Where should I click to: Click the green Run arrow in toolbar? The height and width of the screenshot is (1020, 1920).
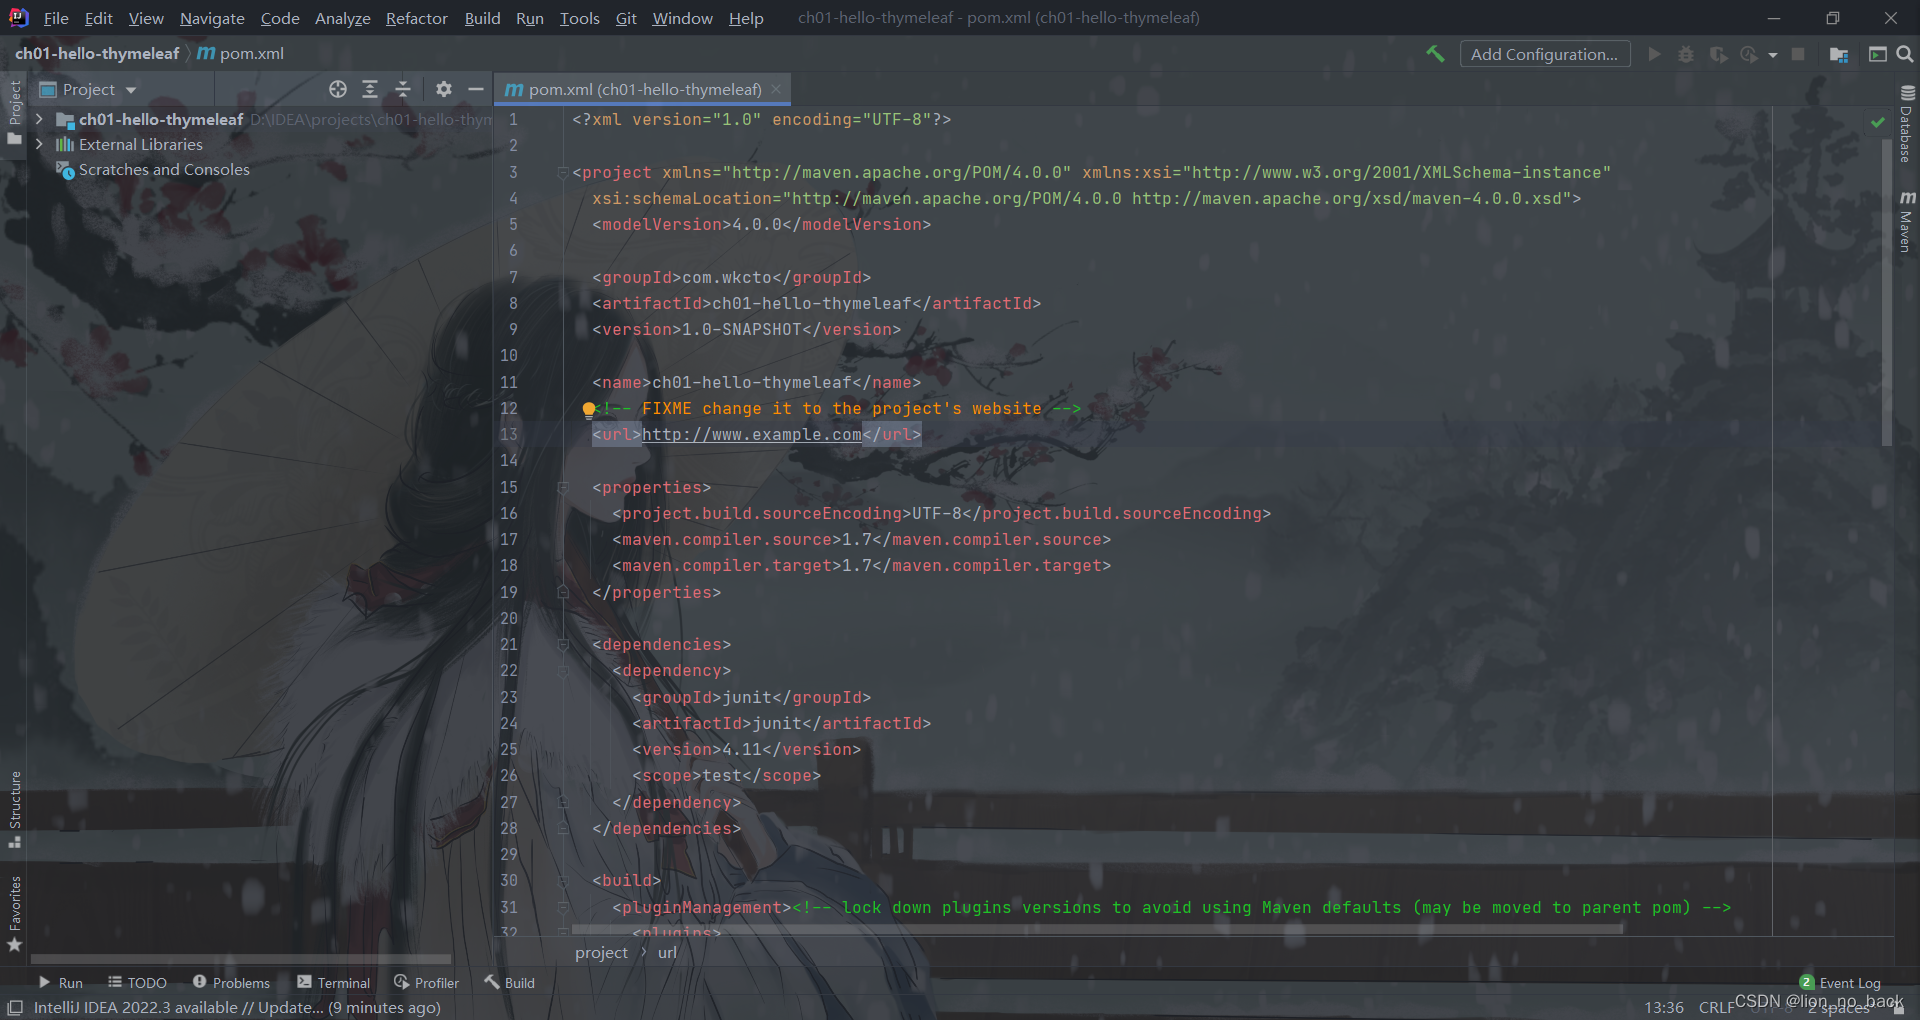(x=1655, y=54)
